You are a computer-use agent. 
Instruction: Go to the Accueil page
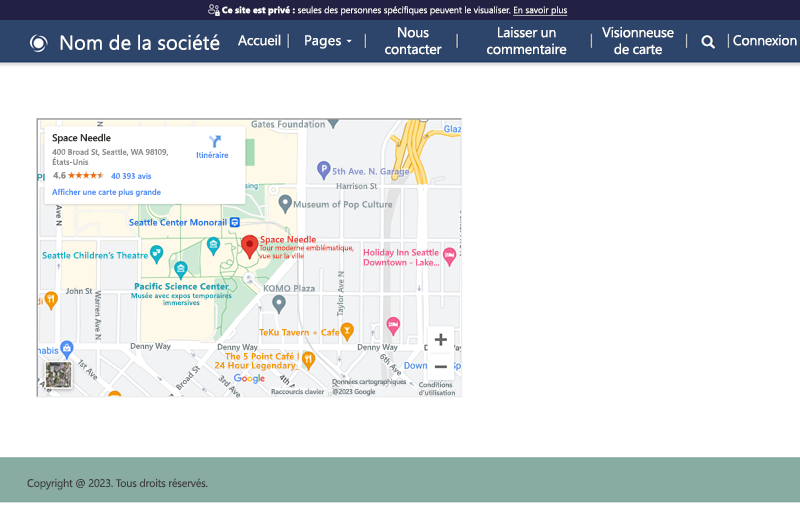tap(259, 41)
